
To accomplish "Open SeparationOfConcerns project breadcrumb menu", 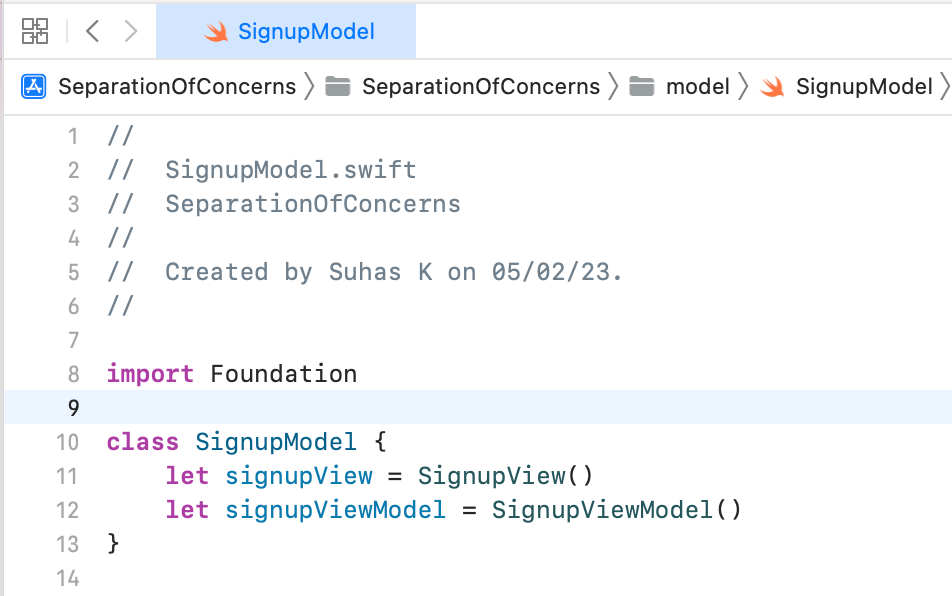I will click(177, 87).
